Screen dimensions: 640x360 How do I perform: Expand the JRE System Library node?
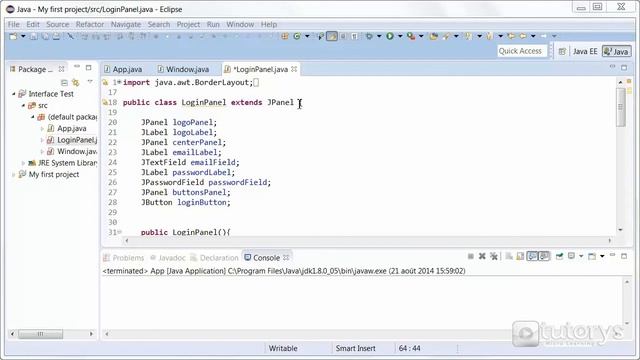click(x=23, y=163)
